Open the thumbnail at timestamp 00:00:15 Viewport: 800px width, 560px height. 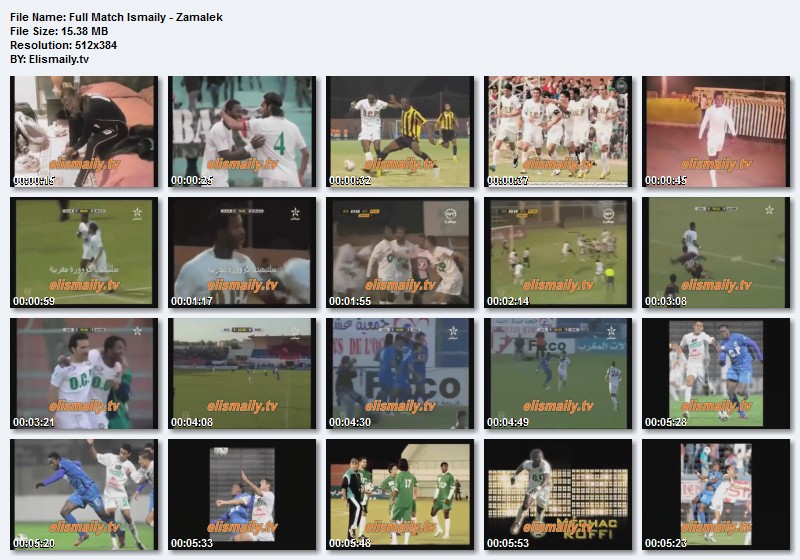click(83, 132)
